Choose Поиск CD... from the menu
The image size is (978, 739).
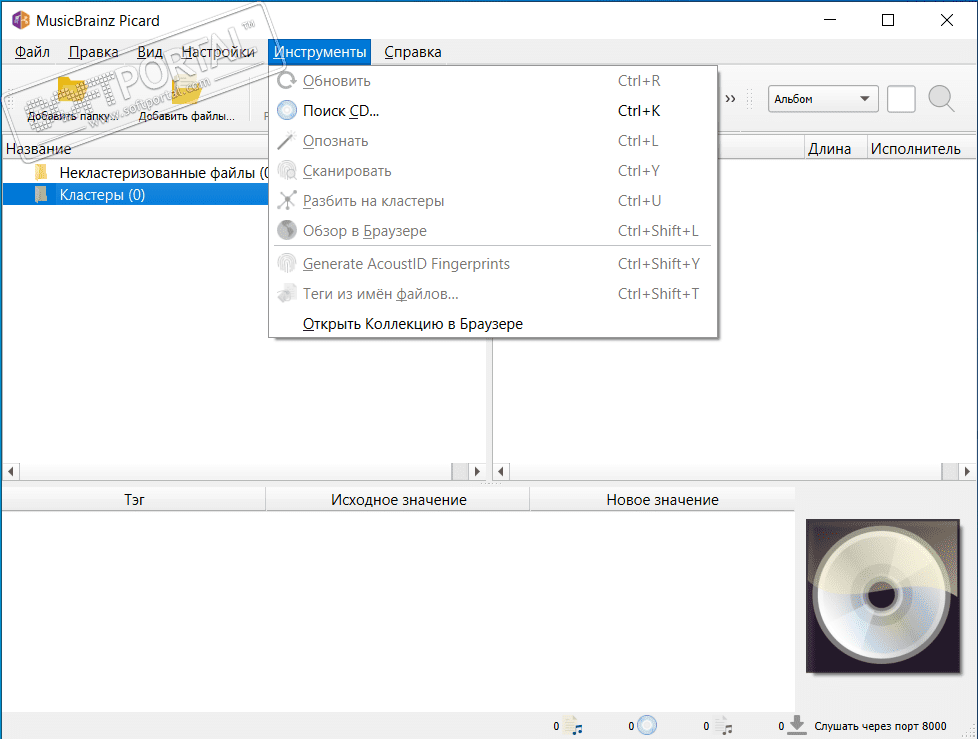(x=493, y=111)
